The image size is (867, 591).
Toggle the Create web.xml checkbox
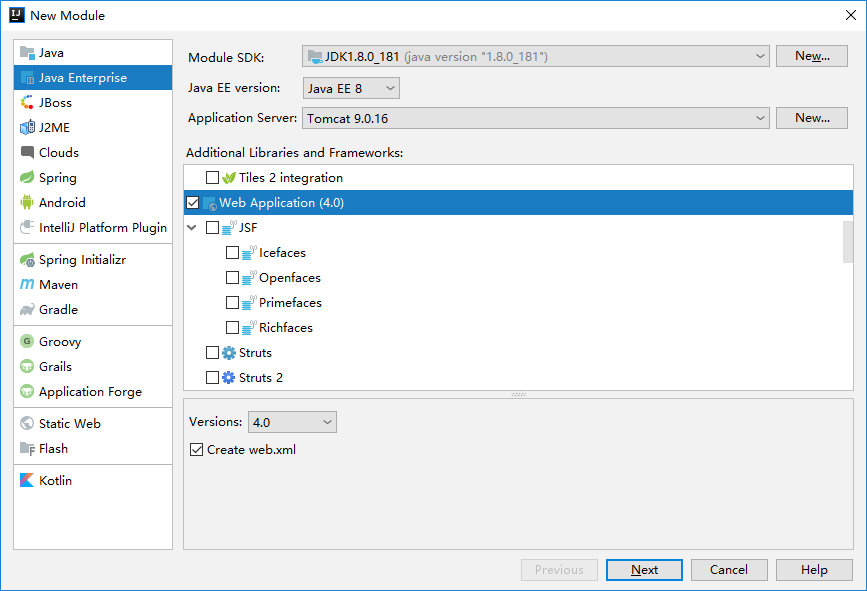pyautogui.click(x=196, y=449)
